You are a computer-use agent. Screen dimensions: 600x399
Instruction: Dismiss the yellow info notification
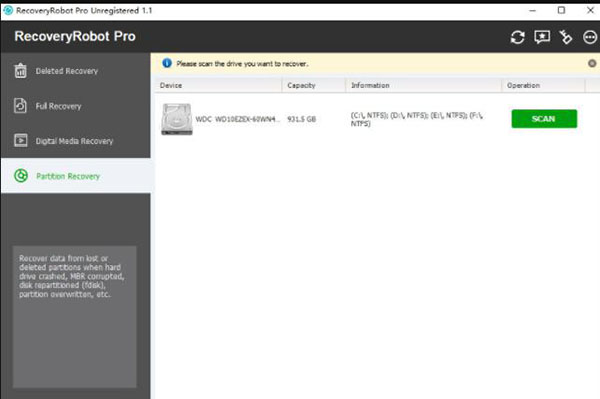(592, 63)
